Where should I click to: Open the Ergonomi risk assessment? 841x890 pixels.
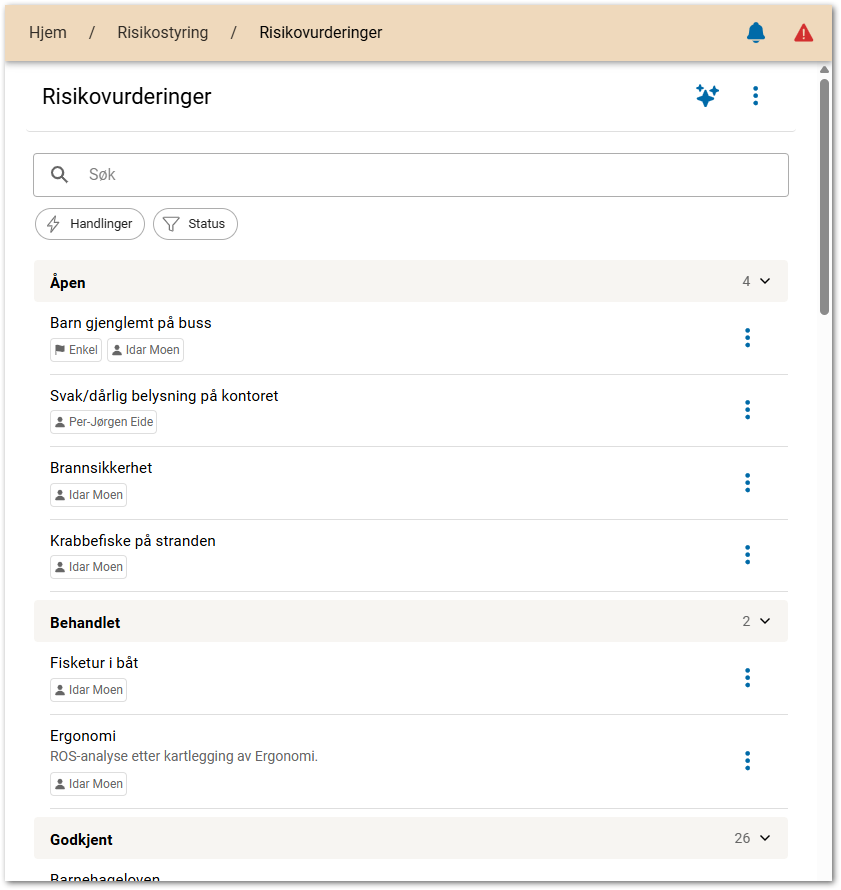click(x=83, y=736)
